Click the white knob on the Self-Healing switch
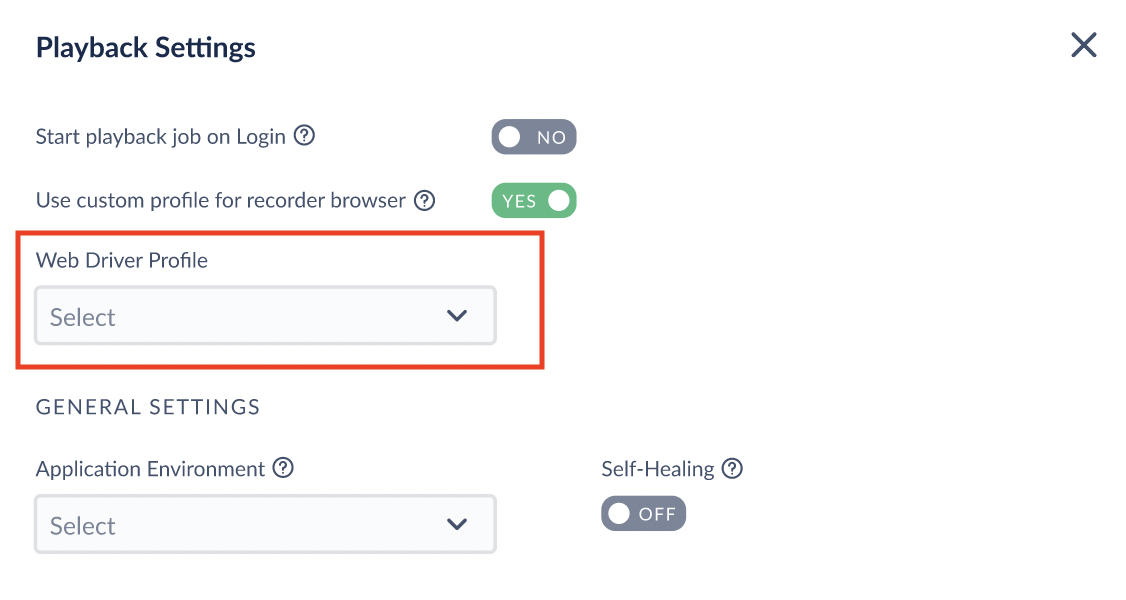Image resolution: width=1126 pixels, height=600 pixels. click(x=619, y=513)
